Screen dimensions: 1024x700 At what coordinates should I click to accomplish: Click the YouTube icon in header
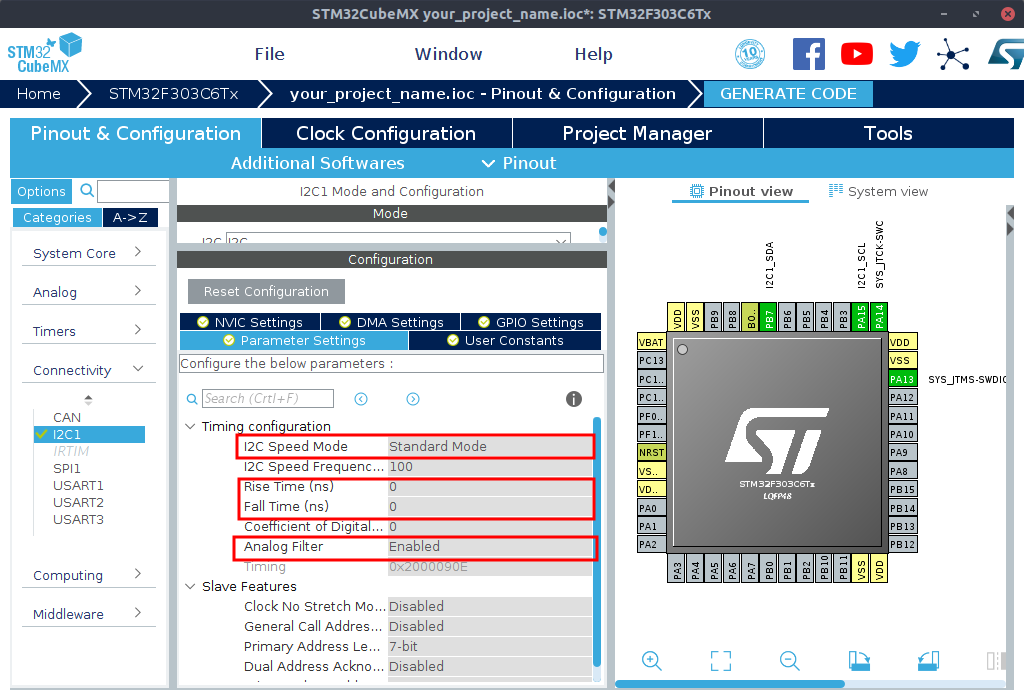[x=857, y=54]
